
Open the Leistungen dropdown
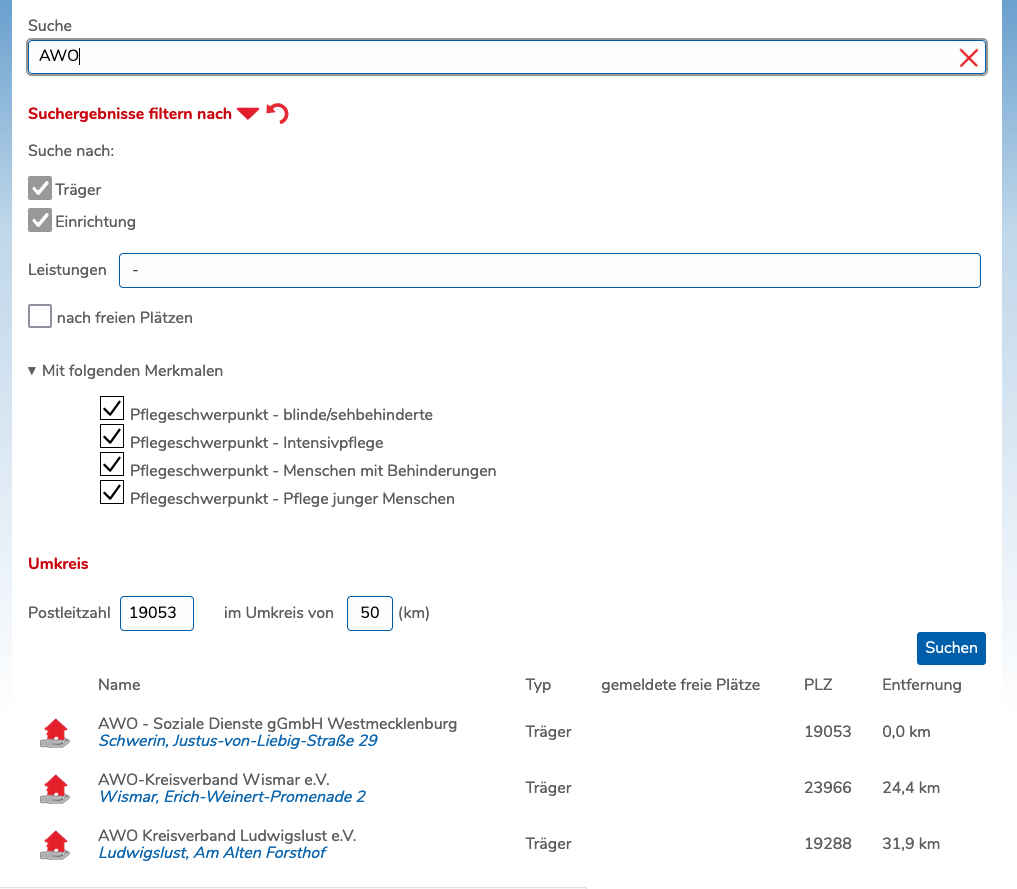tap(549, 270)
